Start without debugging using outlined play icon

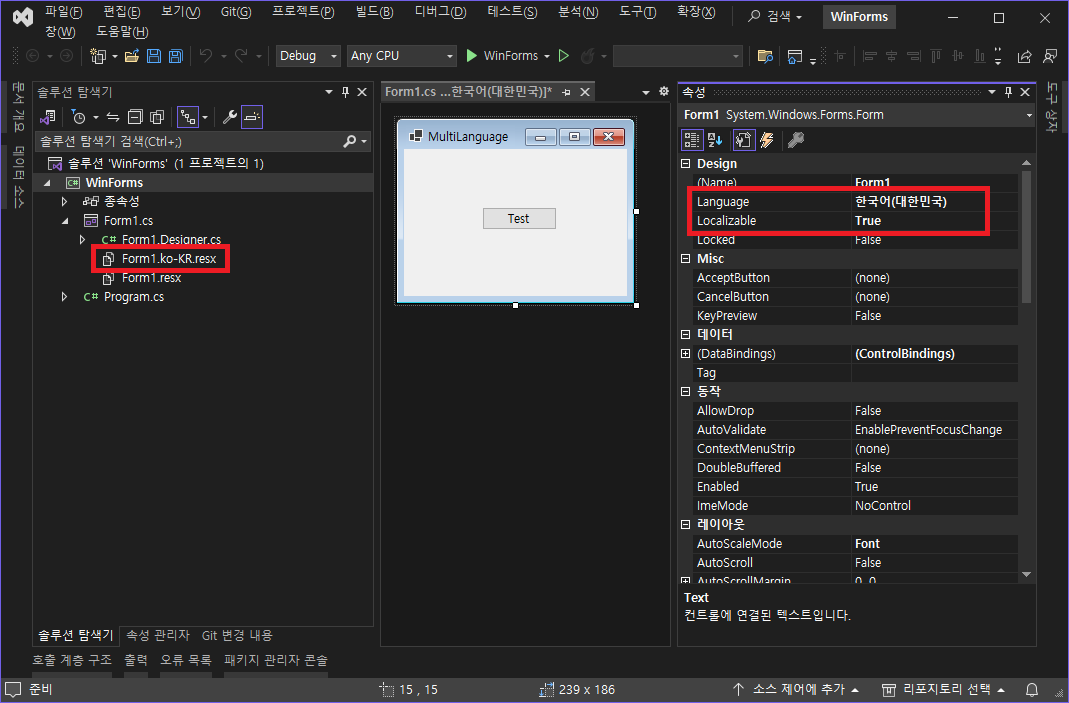564,56
